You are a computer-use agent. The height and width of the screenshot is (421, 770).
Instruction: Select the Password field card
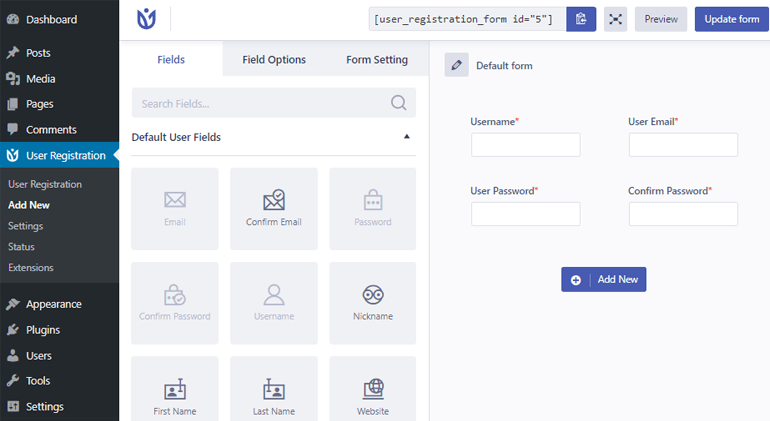[373, 209]
